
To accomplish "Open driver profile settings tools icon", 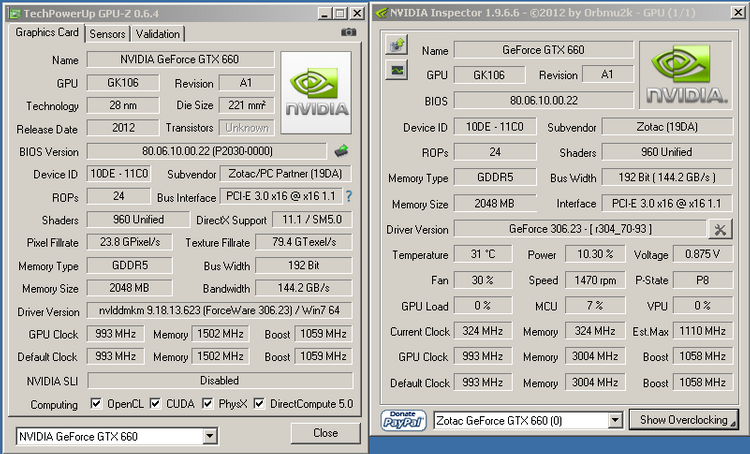I will point(719,229).
